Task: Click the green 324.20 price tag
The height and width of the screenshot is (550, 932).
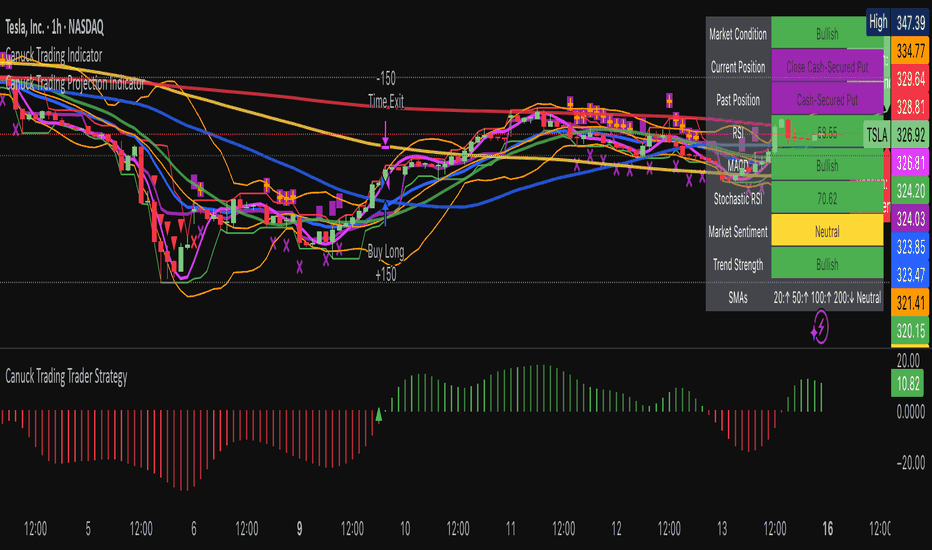Action: tap(911, 191)
